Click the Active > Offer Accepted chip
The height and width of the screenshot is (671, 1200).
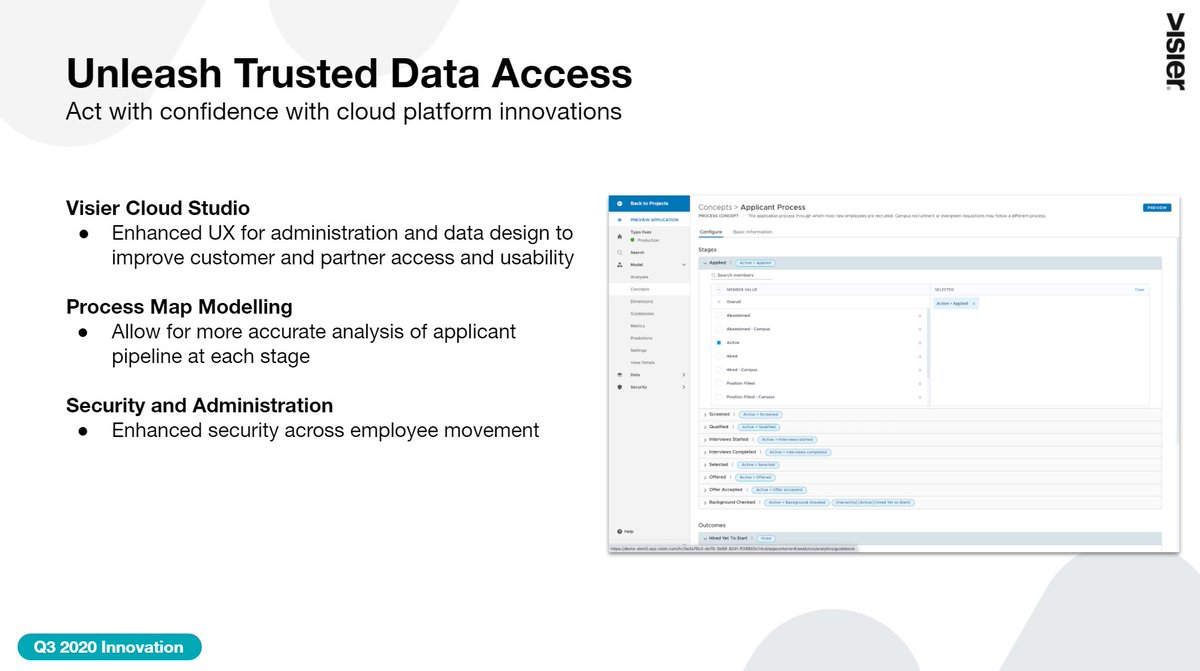[x=780, y=490]
